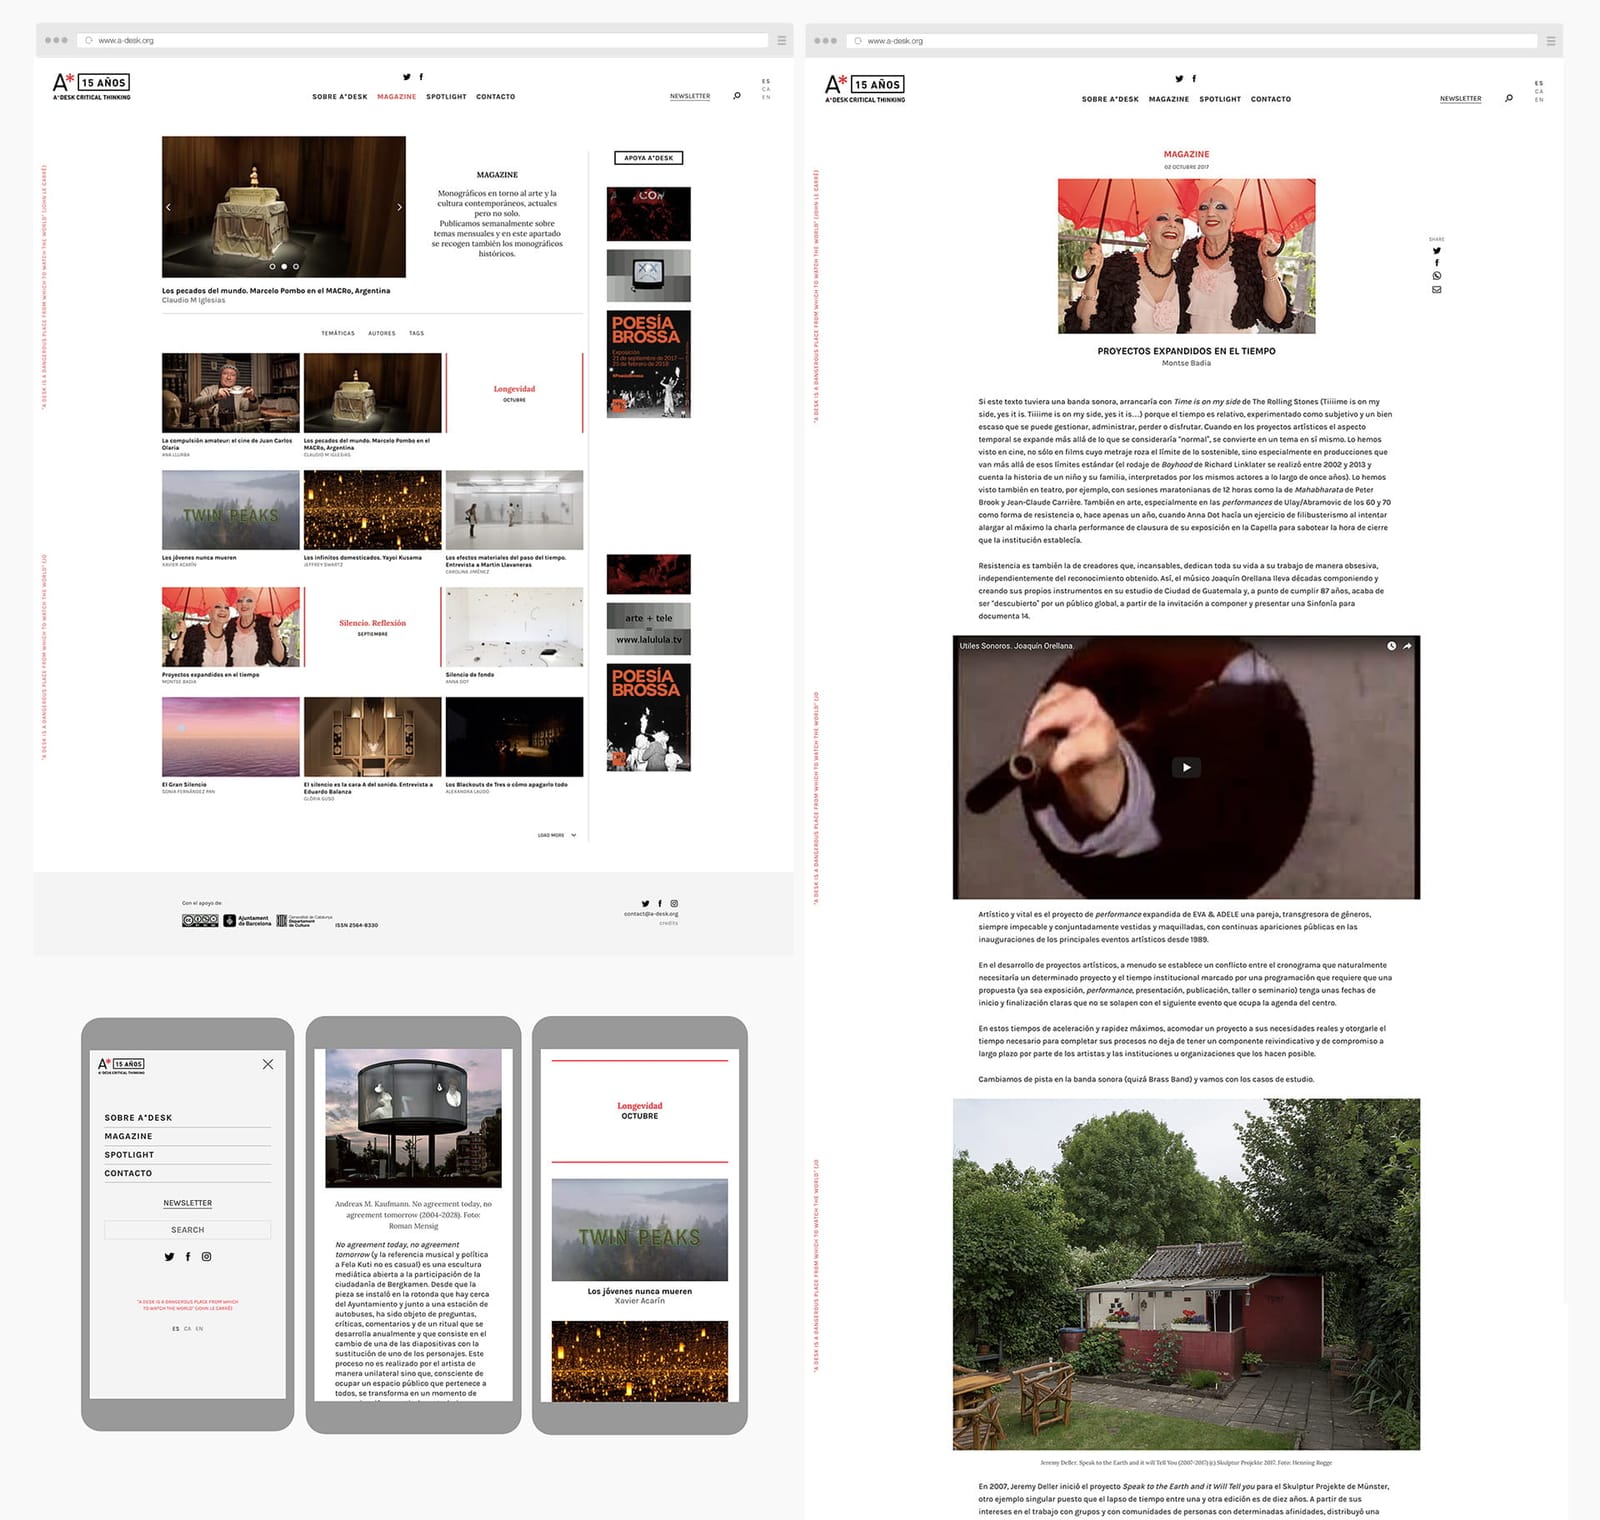Open Twitter icon in mobile menu

[x=169, y=1257]
